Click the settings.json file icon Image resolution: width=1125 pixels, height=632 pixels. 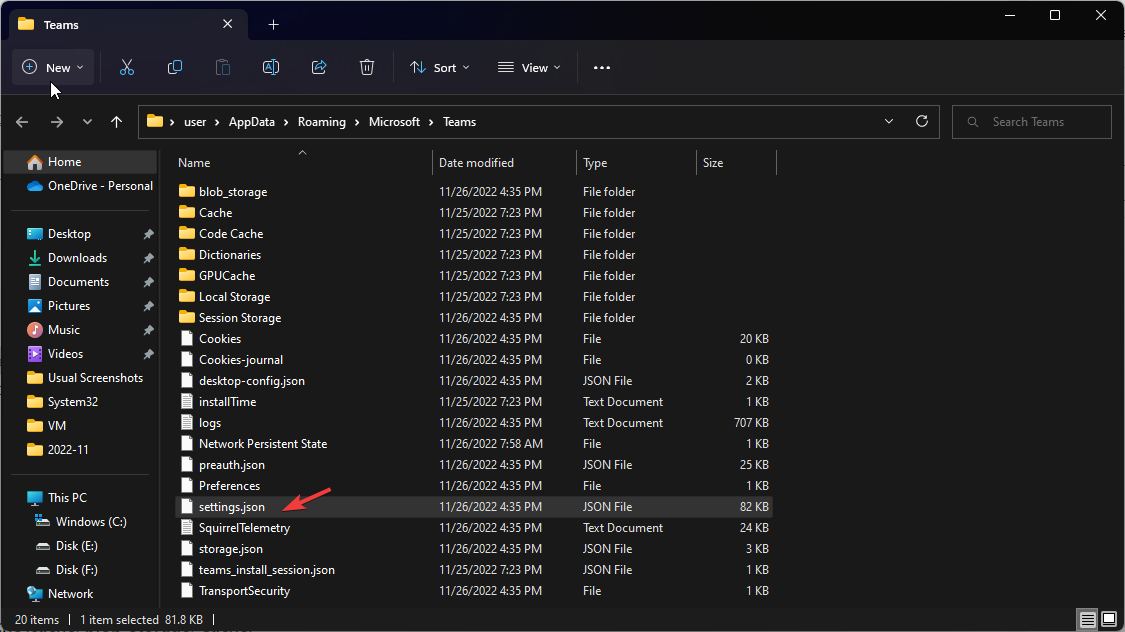click(187, 506)
